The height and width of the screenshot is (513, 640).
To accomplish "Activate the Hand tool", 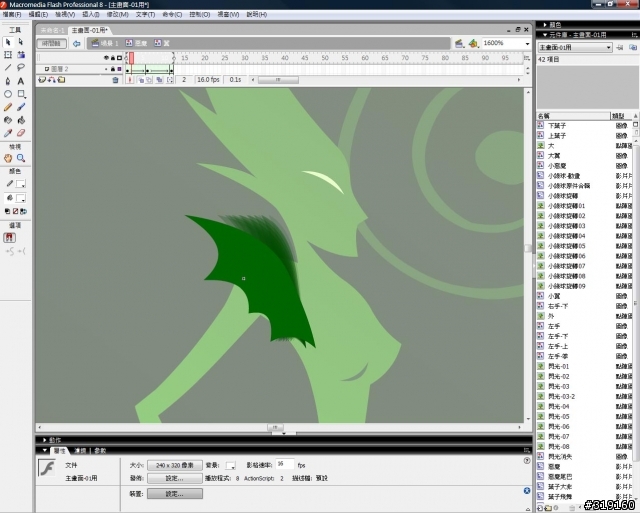I will click(8, 158).
